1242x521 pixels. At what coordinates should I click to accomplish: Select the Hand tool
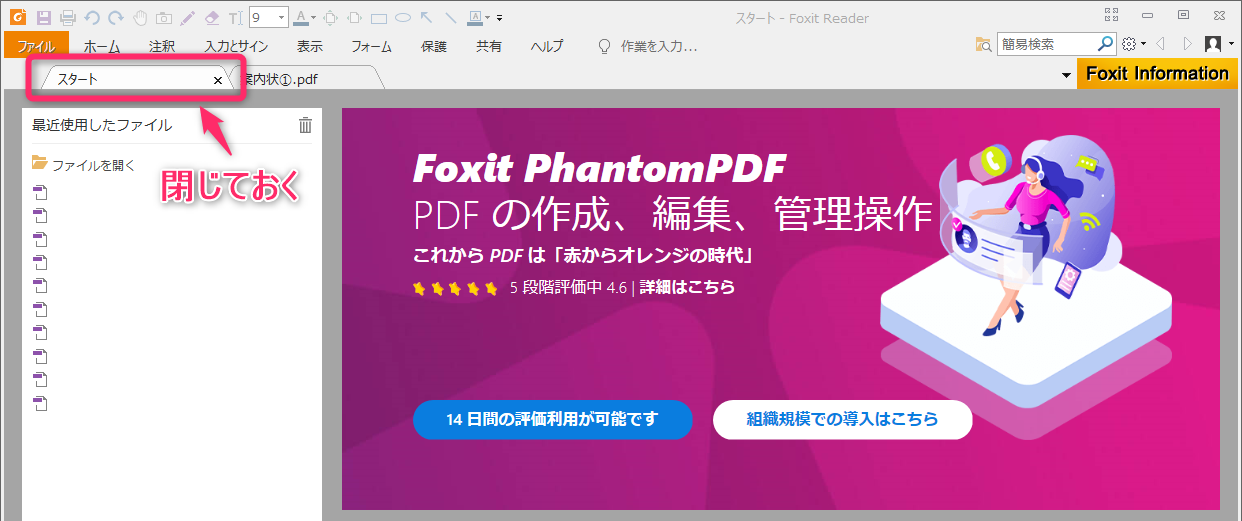click(x=141, y=18)
